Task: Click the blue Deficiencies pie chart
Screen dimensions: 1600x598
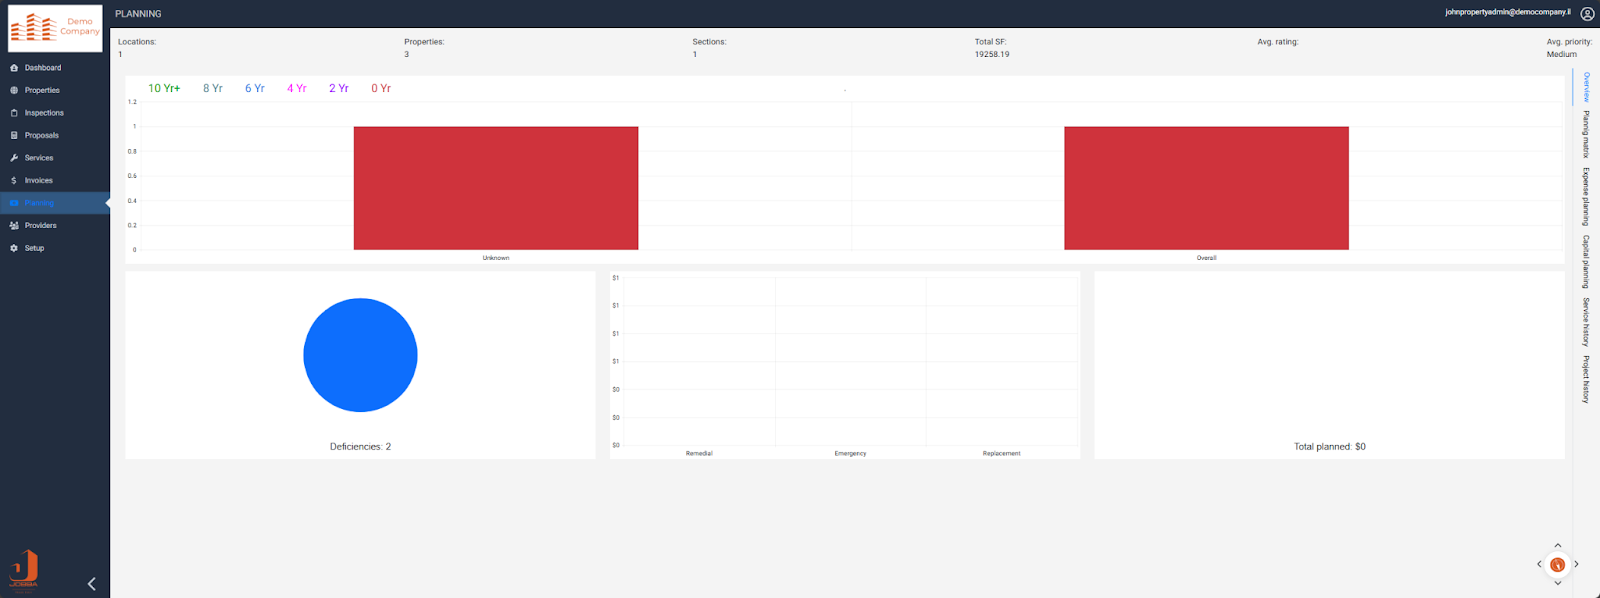Action: [360, 355]
